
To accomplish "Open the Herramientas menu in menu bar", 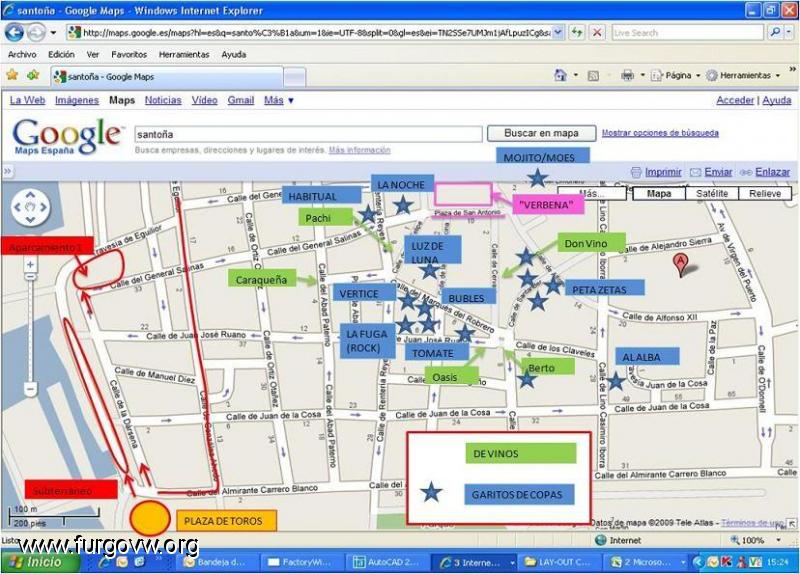I will coord(184,54).
